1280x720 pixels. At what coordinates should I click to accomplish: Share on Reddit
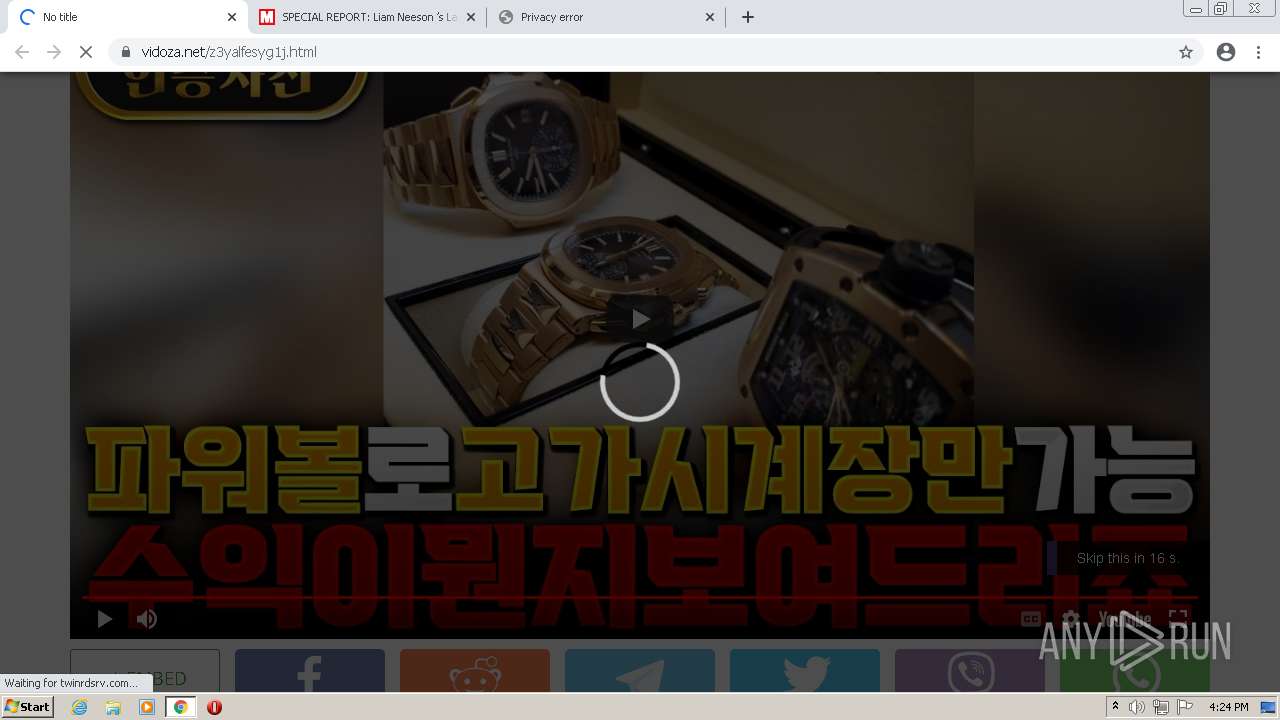tap(475, 671)
